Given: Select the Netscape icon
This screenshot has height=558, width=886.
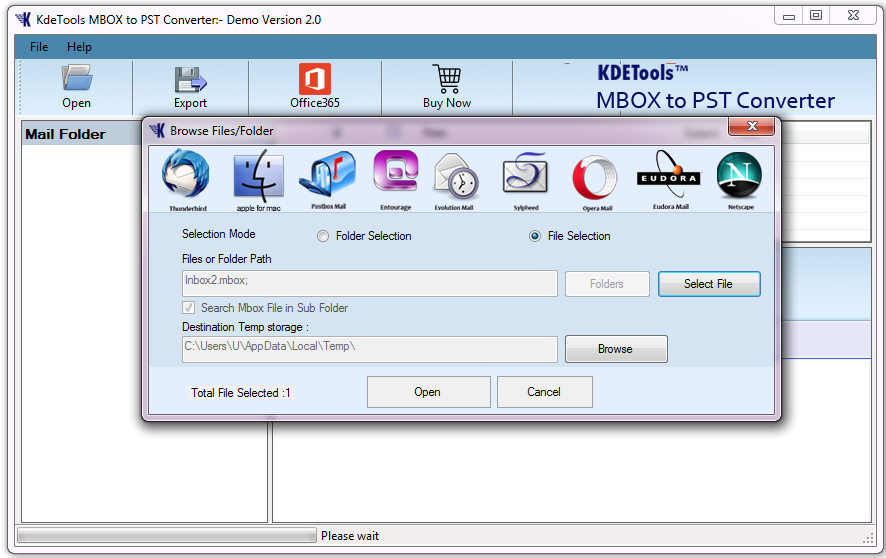Looking at the screenshot, I should click(x=739, y=177).
